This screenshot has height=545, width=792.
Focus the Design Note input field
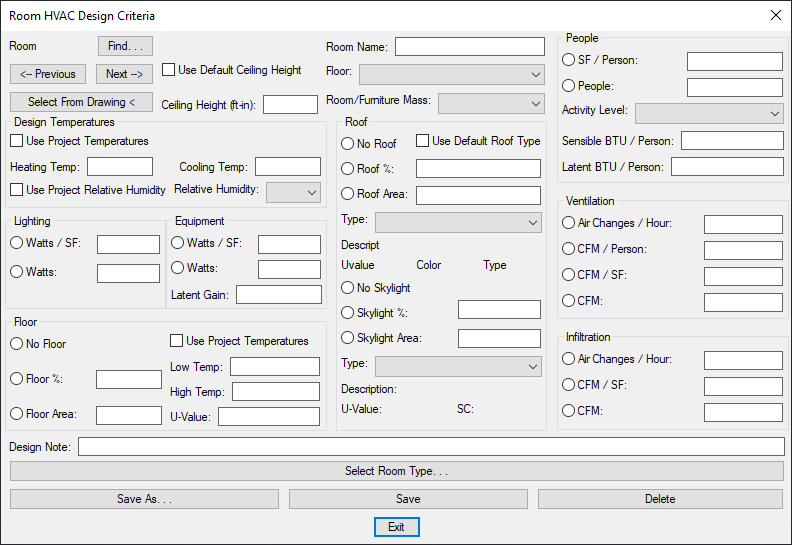(431, 447)
